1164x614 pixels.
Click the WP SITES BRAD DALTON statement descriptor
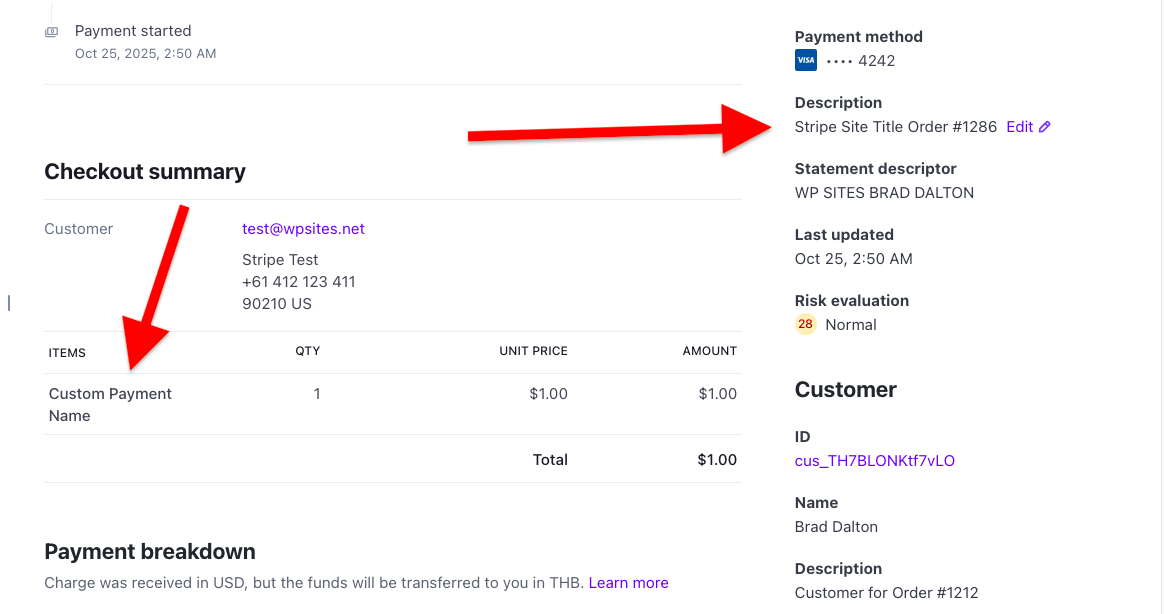tap(884, 193)
